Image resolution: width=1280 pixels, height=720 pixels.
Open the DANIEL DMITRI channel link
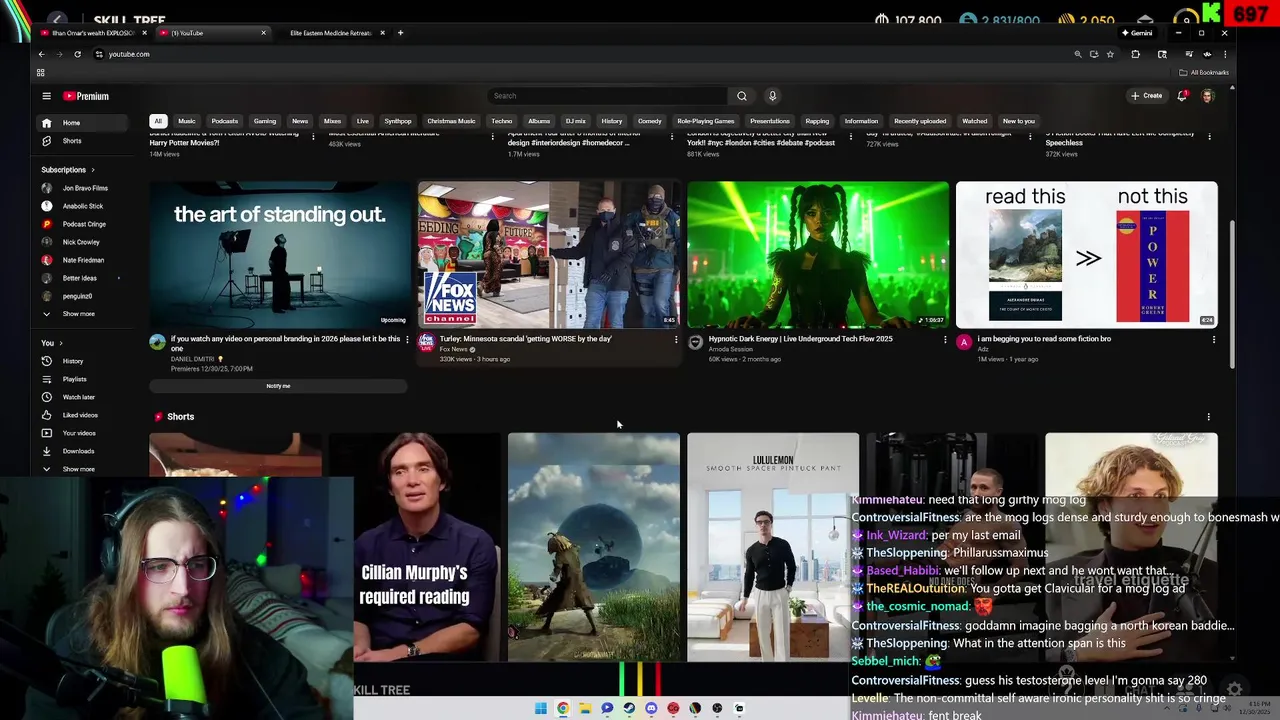click(194, 359)
